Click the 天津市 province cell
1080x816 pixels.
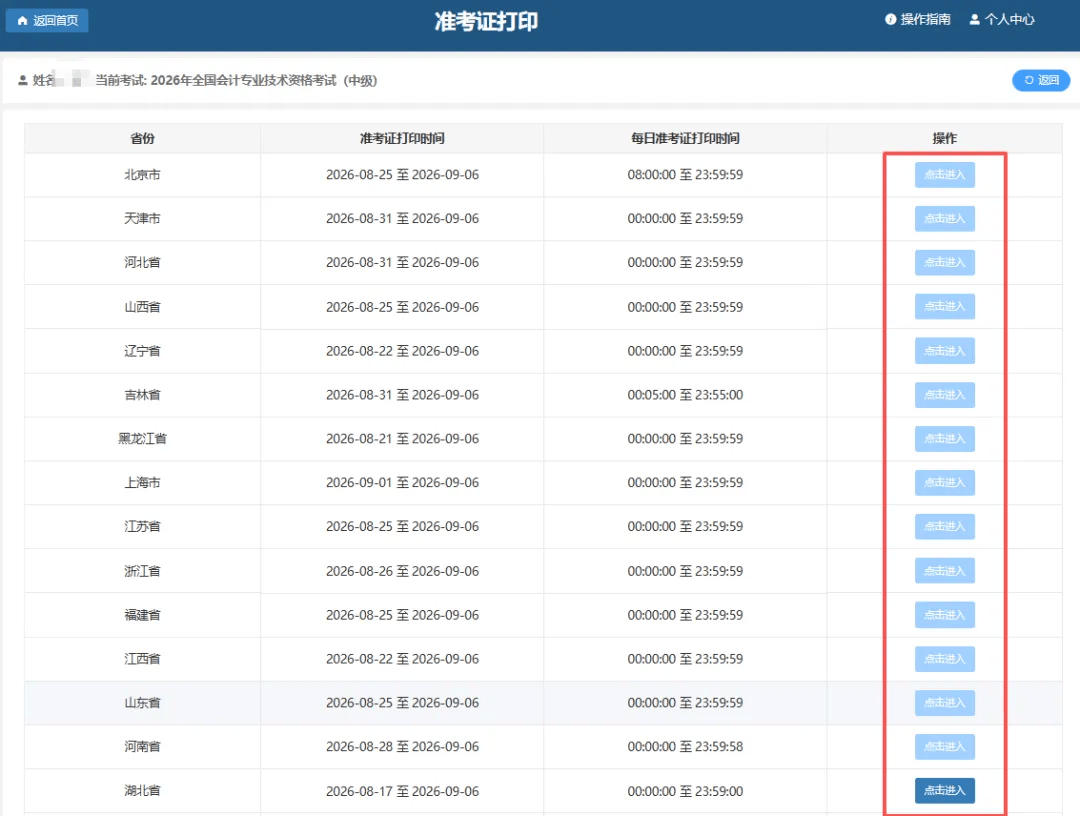[143, 219]
